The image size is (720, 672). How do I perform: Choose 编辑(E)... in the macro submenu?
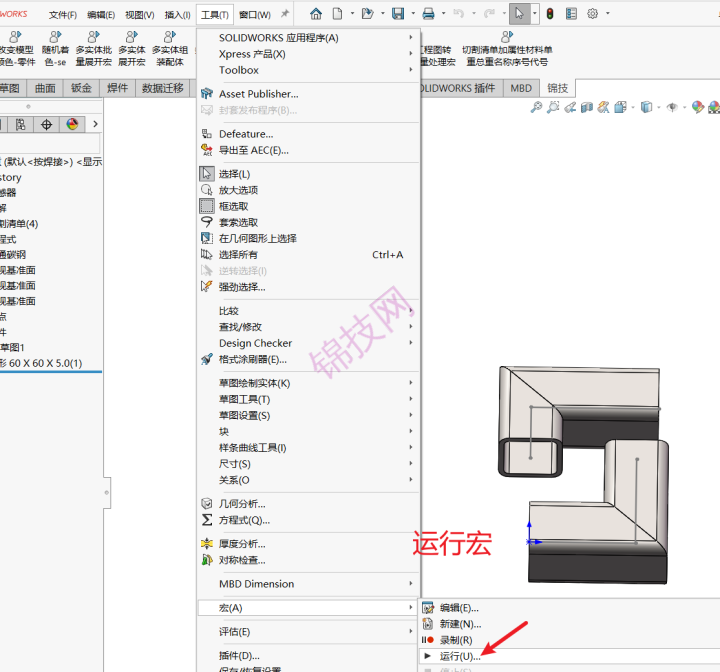point(569,608)
